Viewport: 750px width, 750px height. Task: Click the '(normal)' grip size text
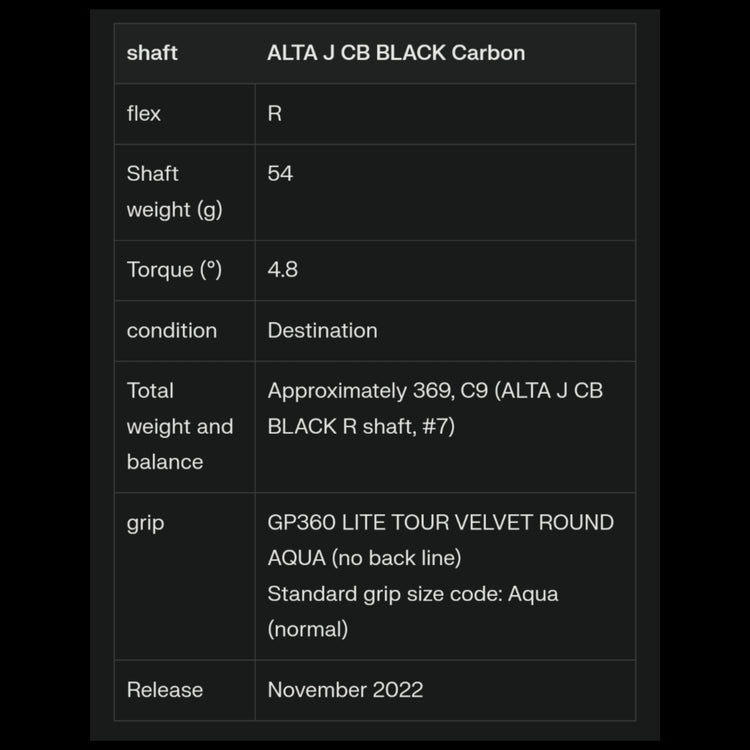tap(307, 629)
